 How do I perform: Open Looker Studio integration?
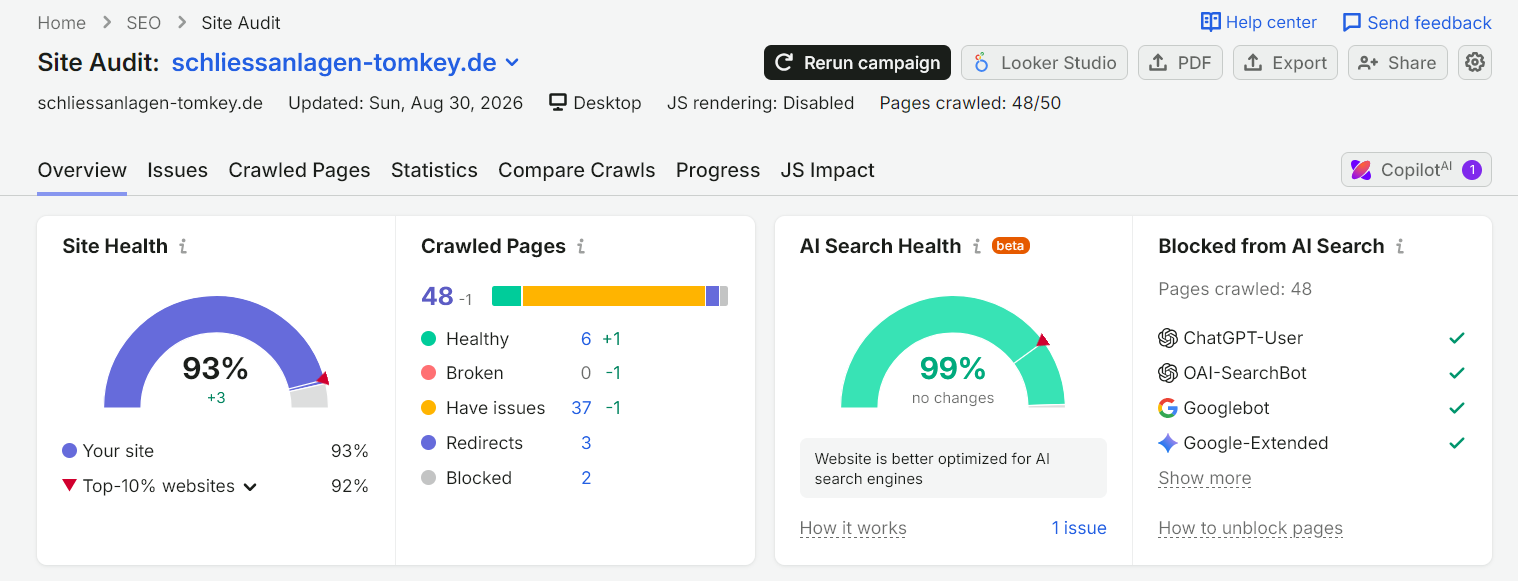click(1044, 63)
